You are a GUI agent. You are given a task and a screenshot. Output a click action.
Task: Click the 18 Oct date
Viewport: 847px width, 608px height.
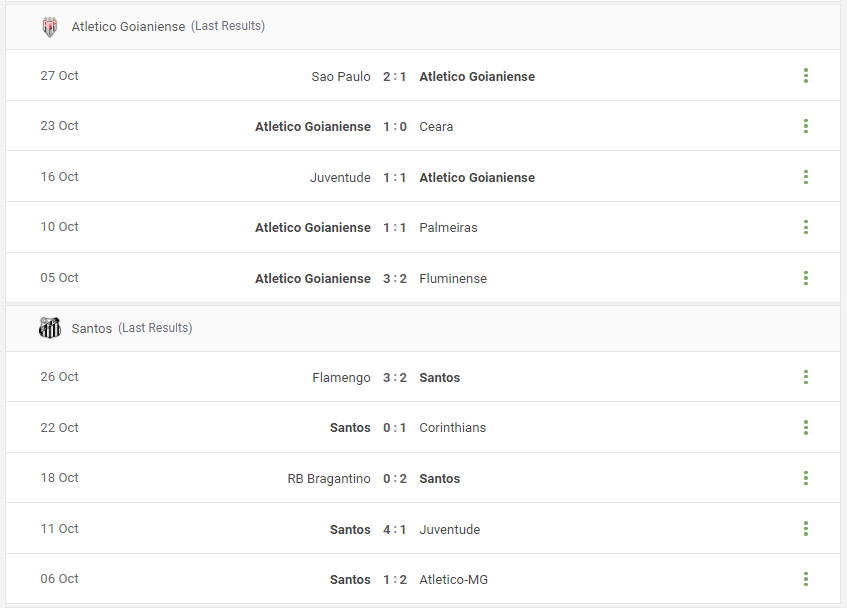click(59, 478)
